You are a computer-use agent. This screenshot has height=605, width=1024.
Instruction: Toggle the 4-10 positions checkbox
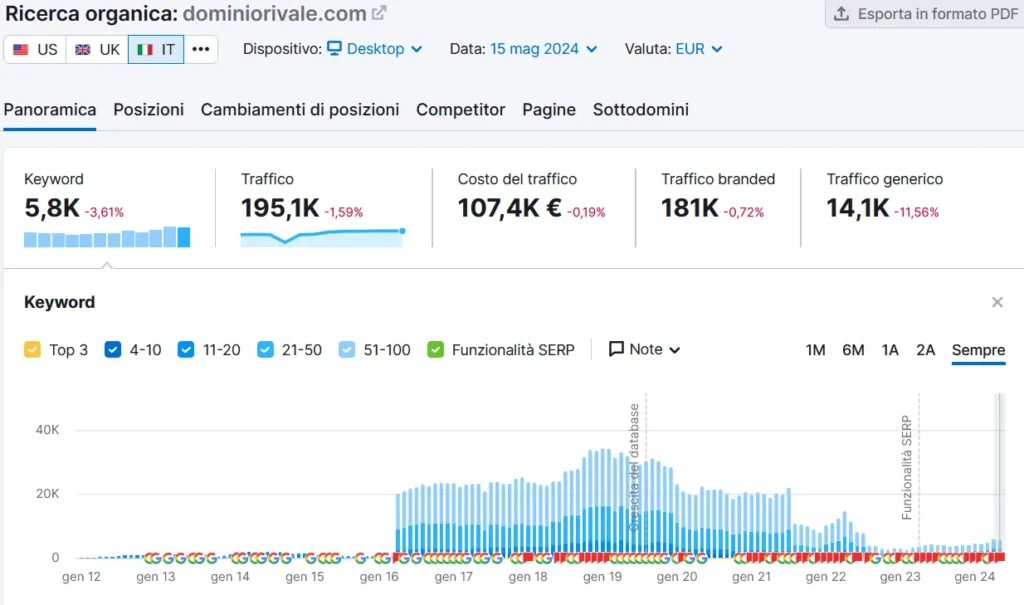[x=113, y=350]
